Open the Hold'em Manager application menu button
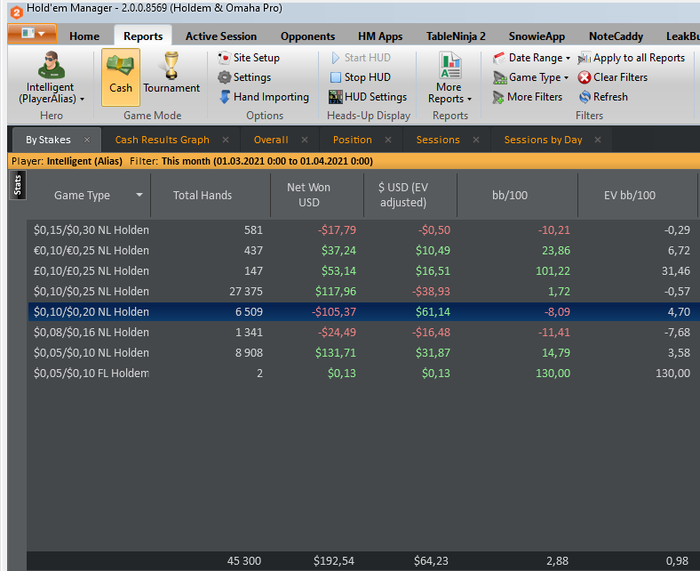 pyautogui.click(x=32, y=33)
